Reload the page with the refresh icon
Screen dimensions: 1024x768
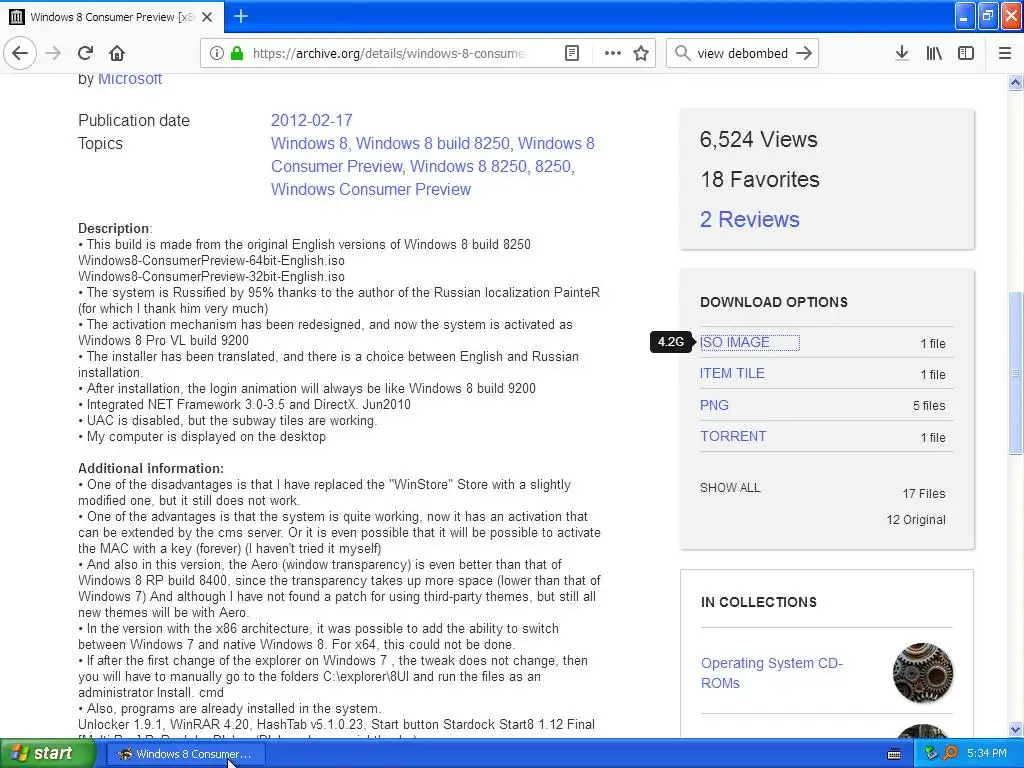tap(86, 53)
